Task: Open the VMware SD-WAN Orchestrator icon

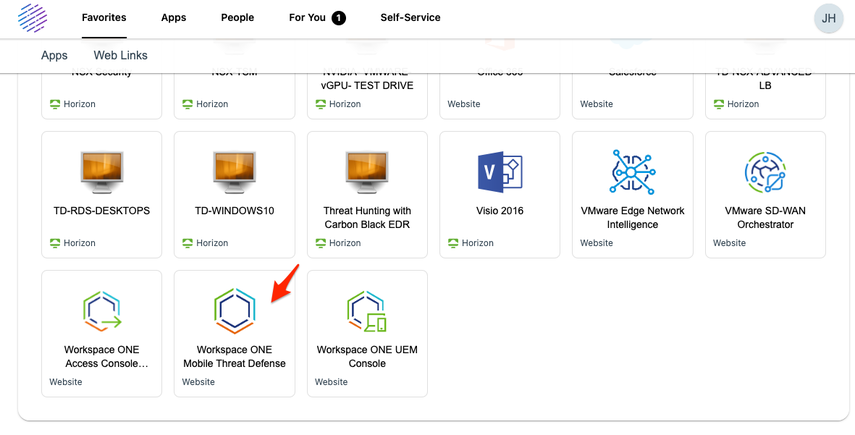Action: click(x=765, y=172)
